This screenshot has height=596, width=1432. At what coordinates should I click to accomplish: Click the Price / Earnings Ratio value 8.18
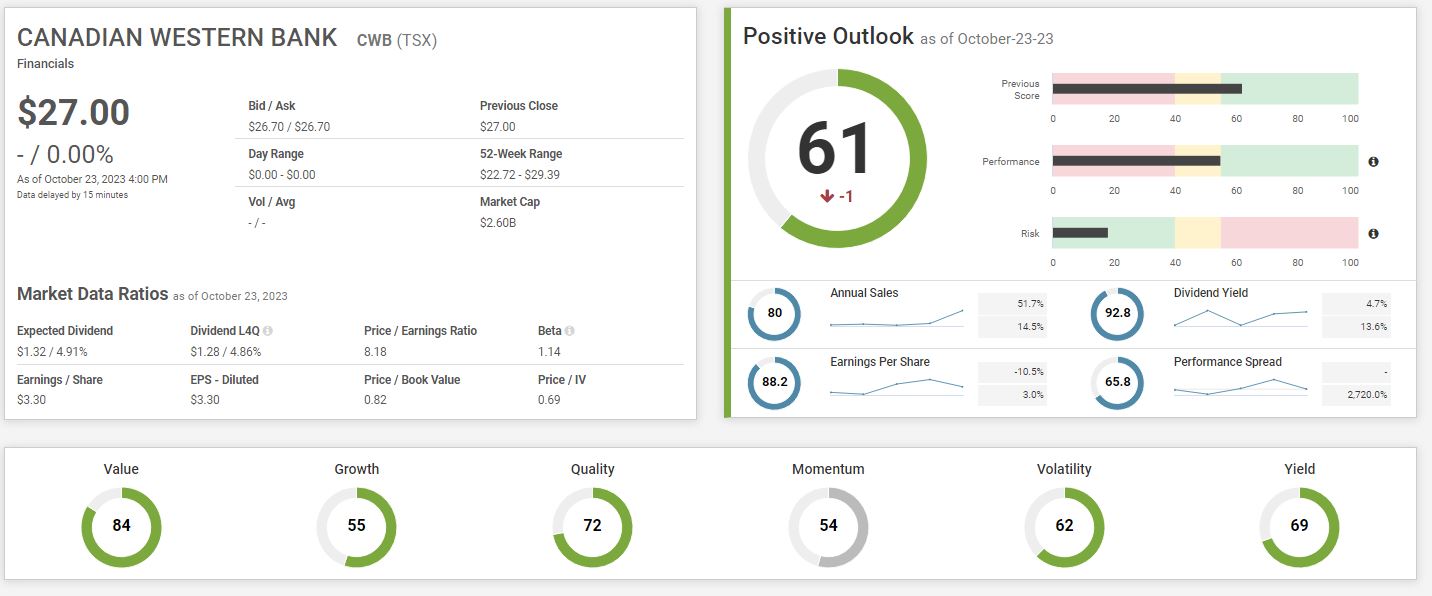click(x=375, y=352)
